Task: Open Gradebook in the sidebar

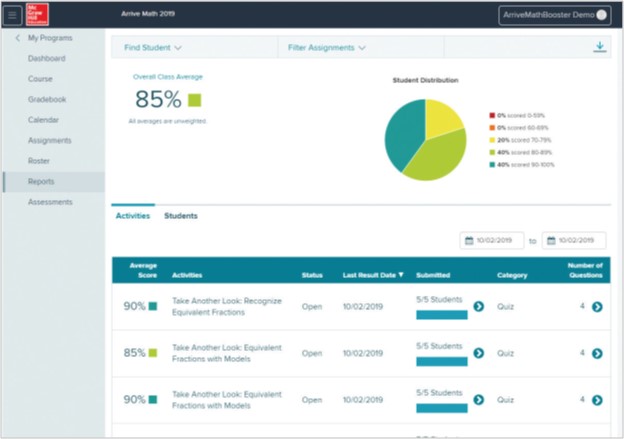Action: click(x=47, y=100)
